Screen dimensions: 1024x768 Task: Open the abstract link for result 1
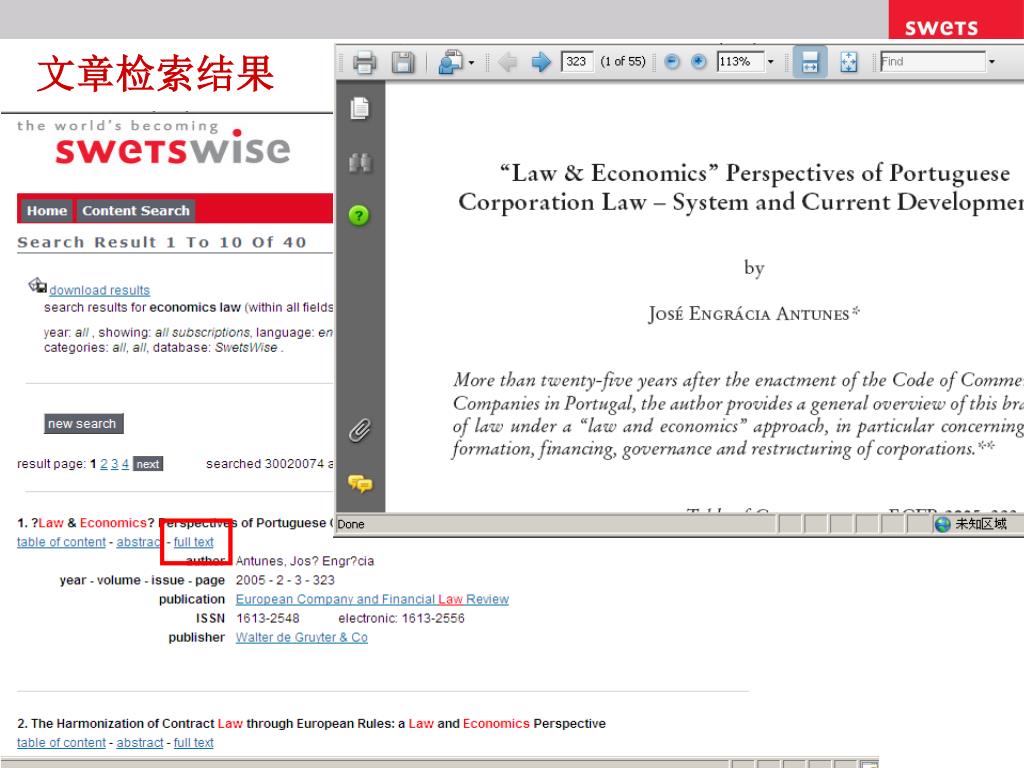pos(138,542)
